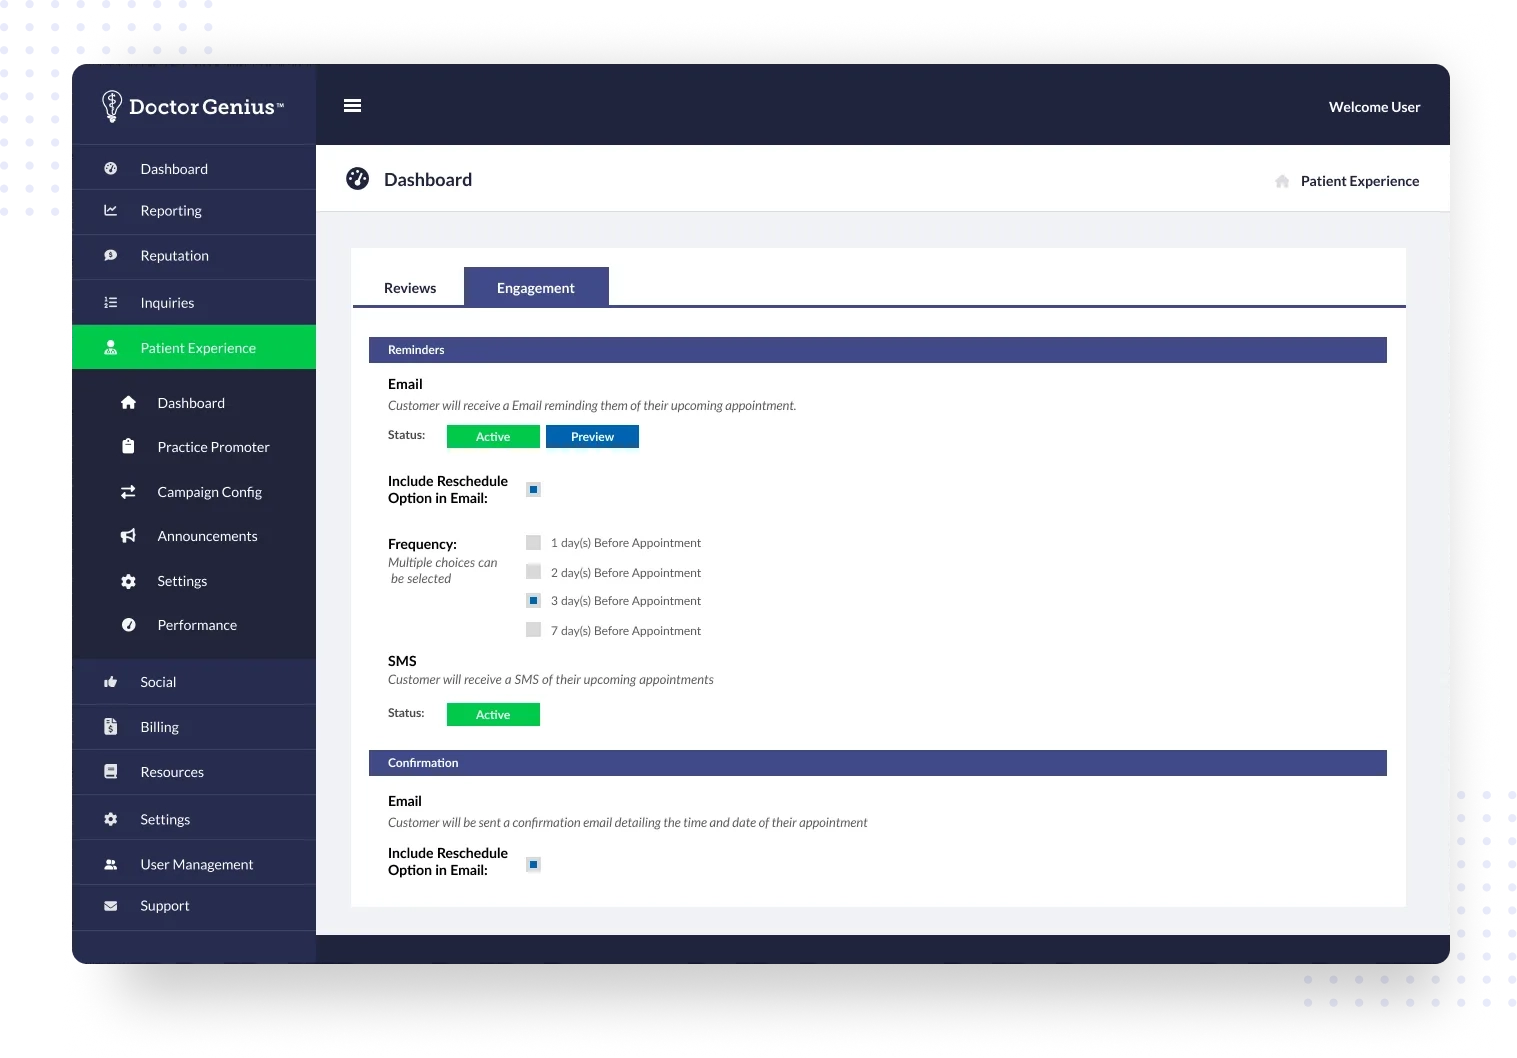The width and height of the screenshot is (1517, 1058).
Task: Click the Doctor Genius lightbulb logo
Action: [x=111, y=106]
